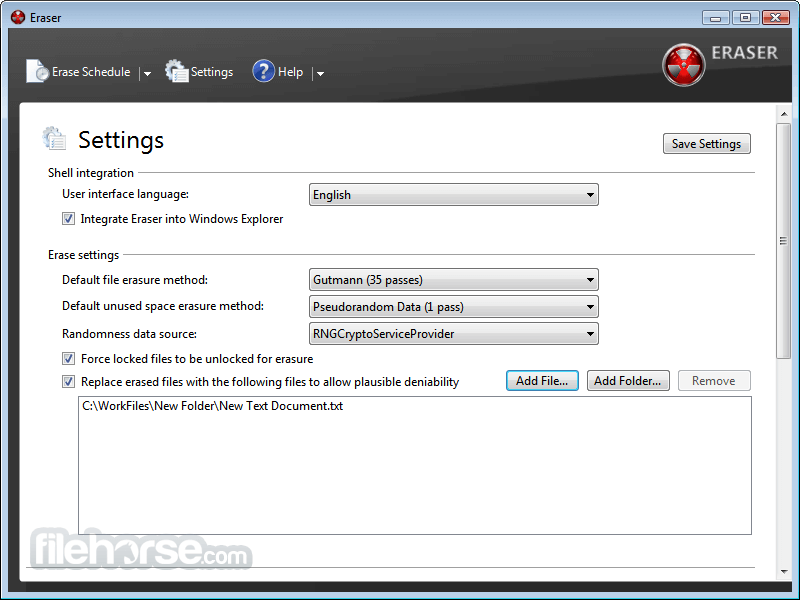Image resolution: width=800 pixels, height=600 pixels.
Task: Click the Save Settings button
Action: coord(707,144)
